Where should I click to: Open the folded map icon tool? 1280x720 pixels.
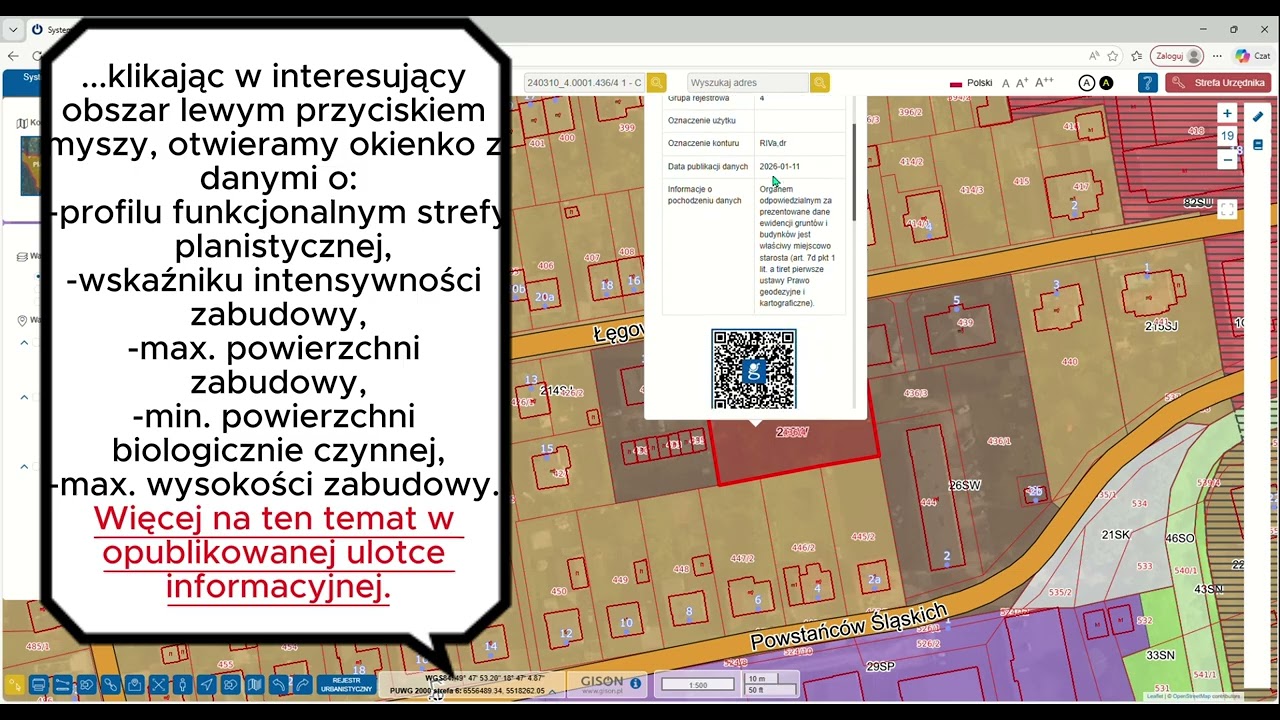click(254, 685)
